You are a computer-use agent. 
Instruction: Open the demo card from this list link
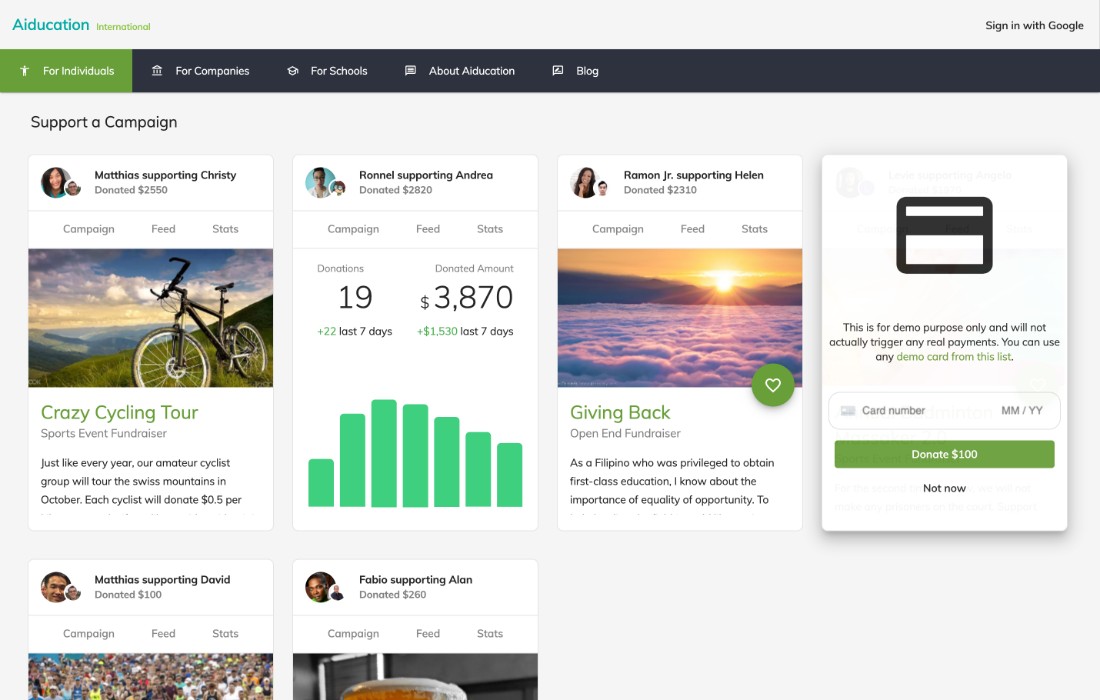pyautogui.click(x=954, y=356)
